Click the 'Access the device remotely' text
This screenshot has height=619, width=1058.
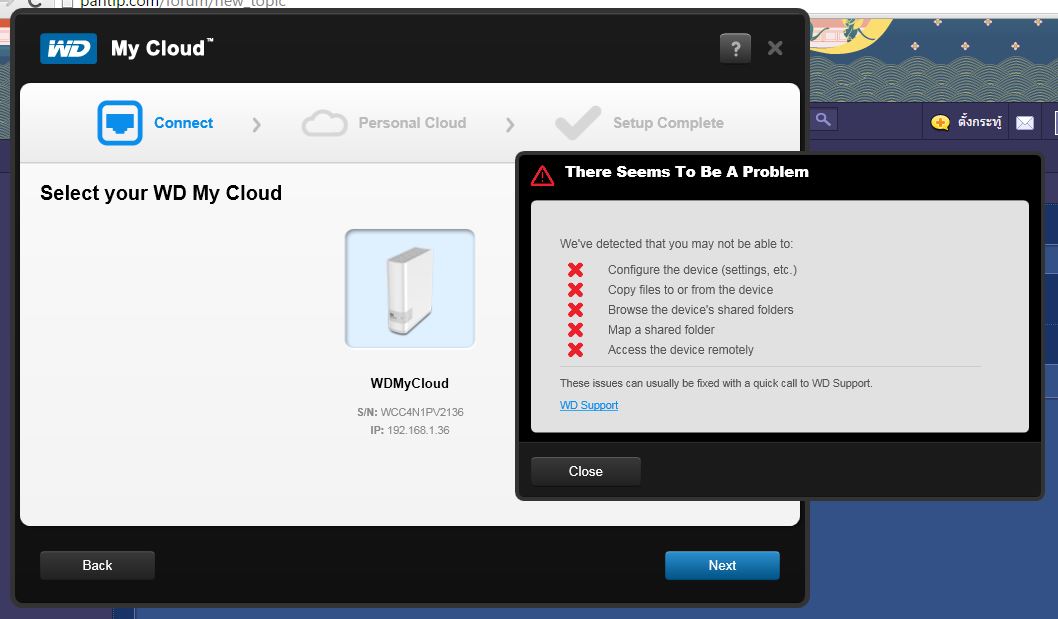pyautogui.click(x=681, y=350)
